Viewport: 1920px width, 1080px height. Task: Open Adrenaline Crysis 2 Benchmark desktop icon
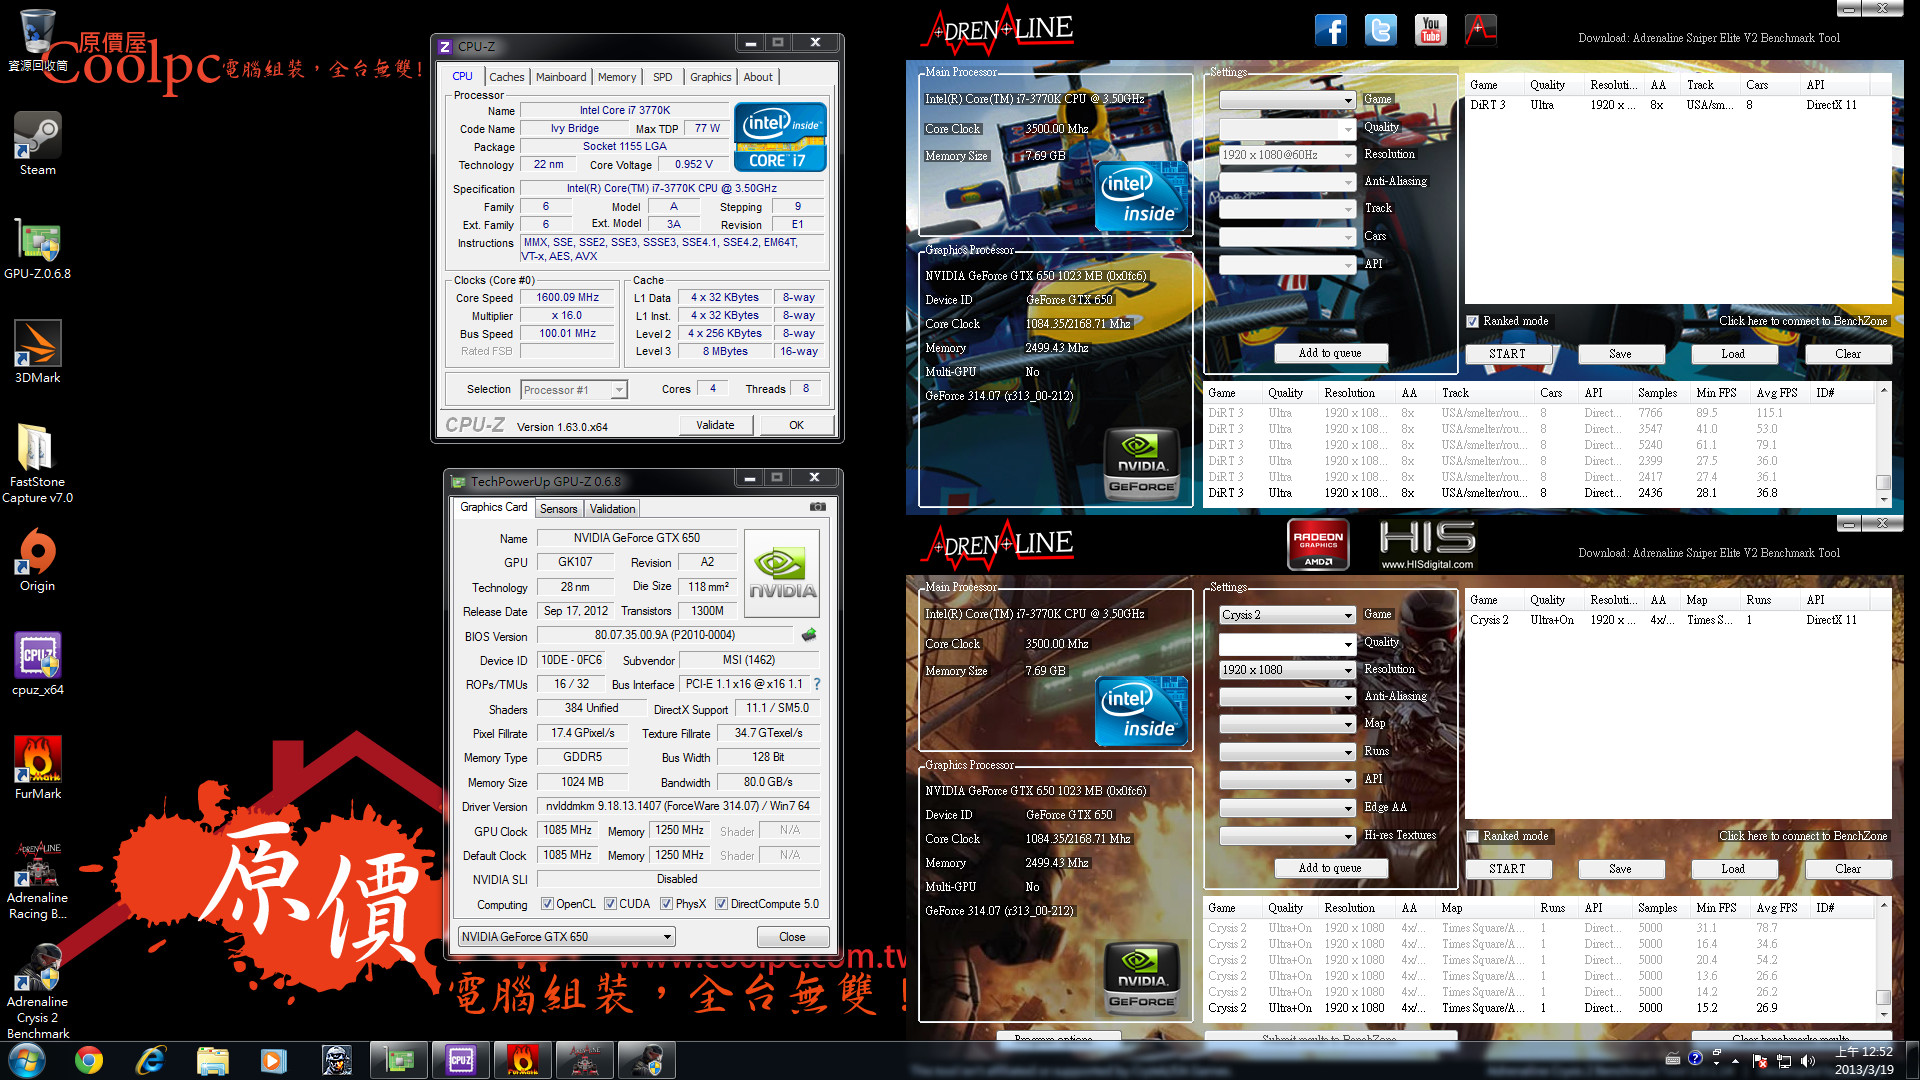[x=37, y=991]
